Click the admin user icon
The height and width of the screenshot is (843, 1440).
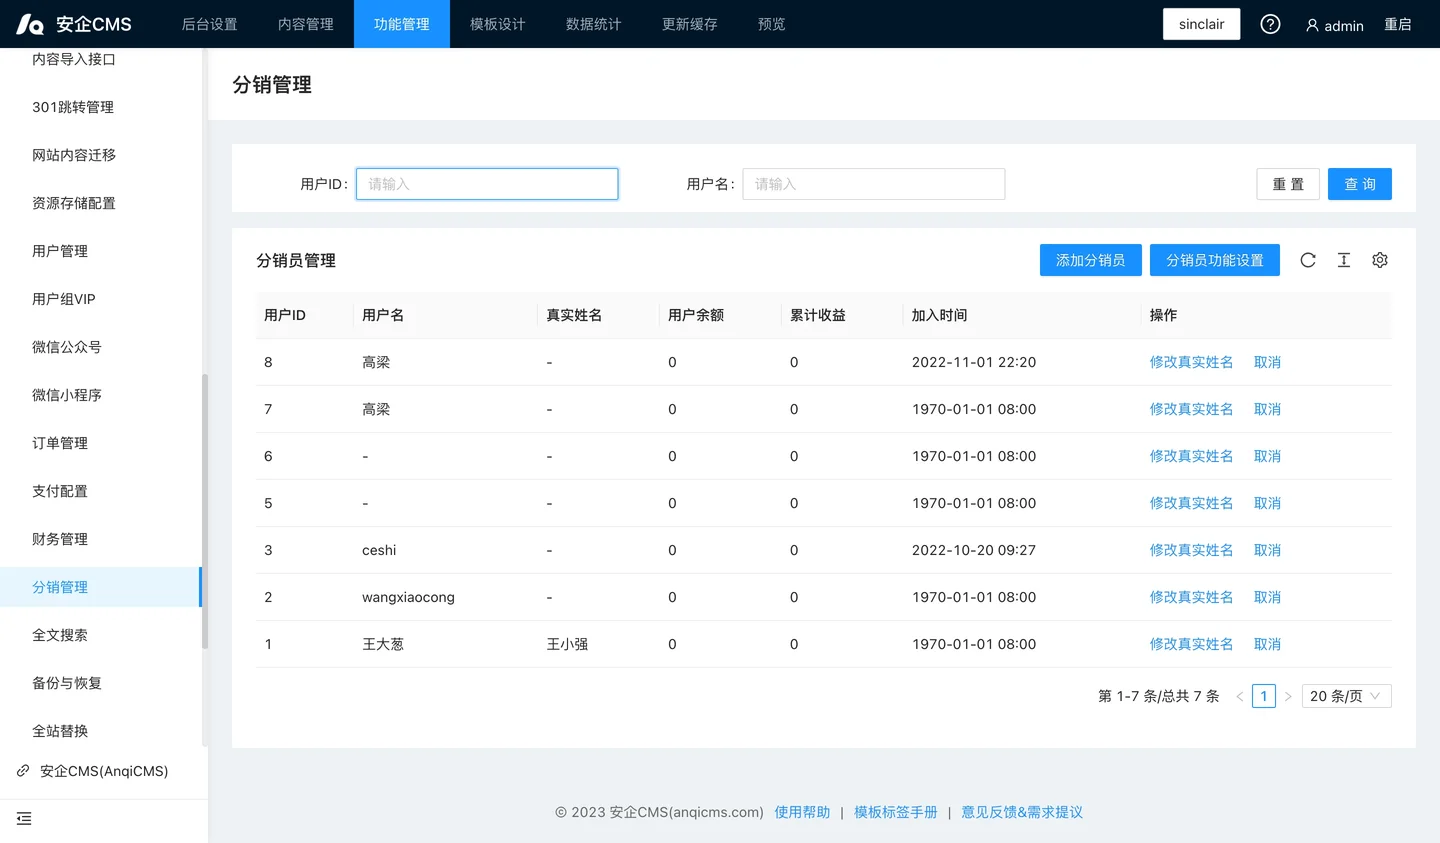pos(1312,25)
